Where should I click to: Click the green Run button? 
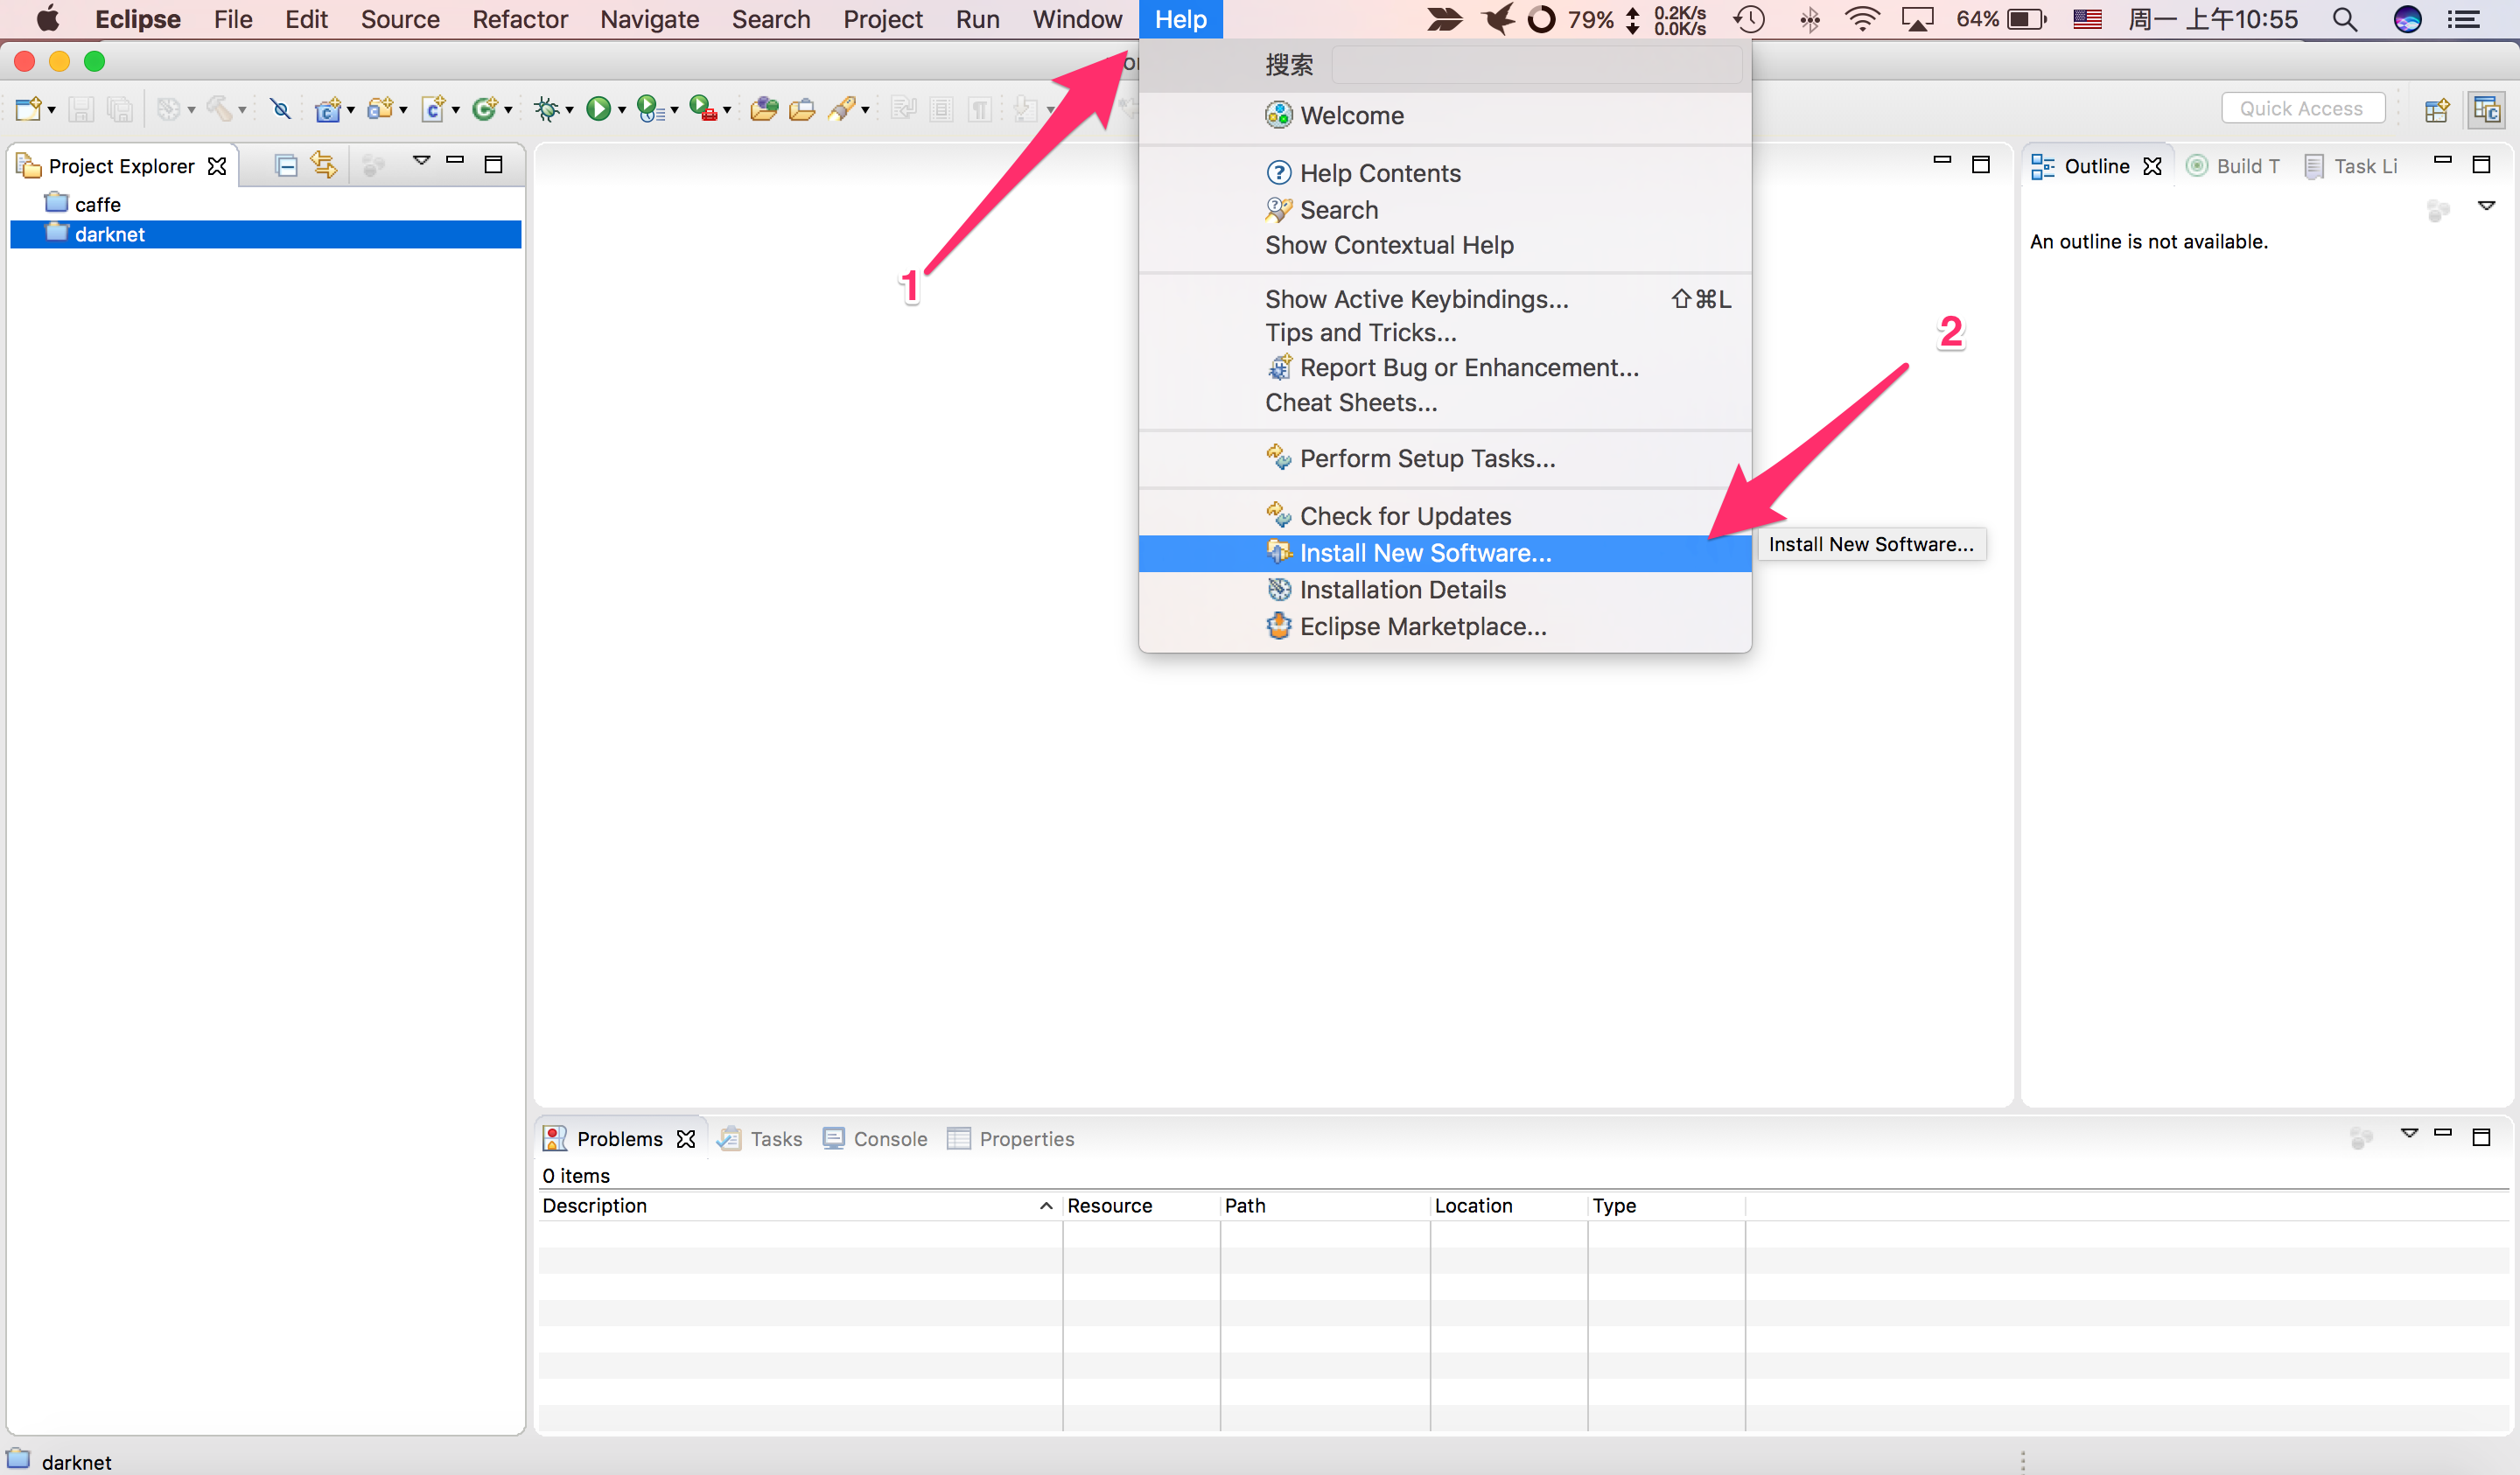pyautogui.click(x=598, y=109)
